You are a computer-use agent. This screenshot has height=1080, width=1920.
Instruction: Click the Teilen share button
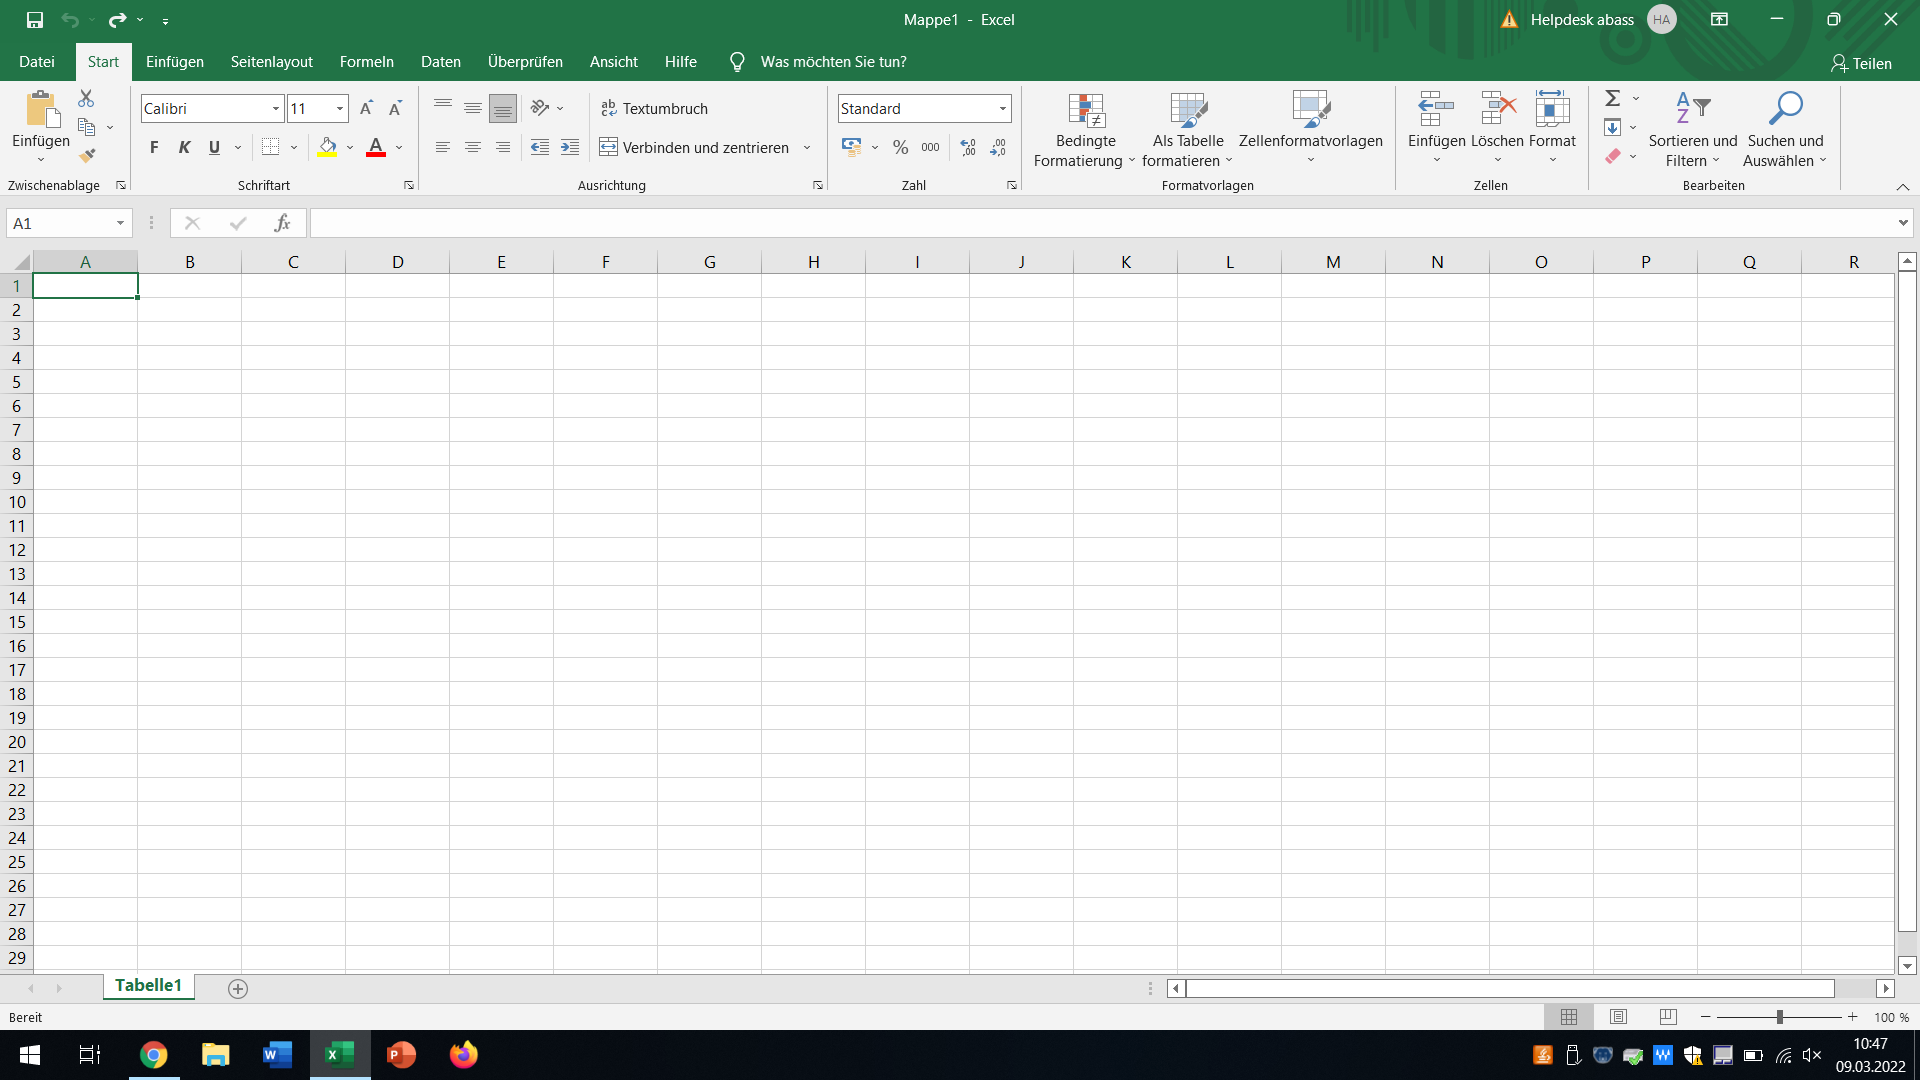point(1861,63)
